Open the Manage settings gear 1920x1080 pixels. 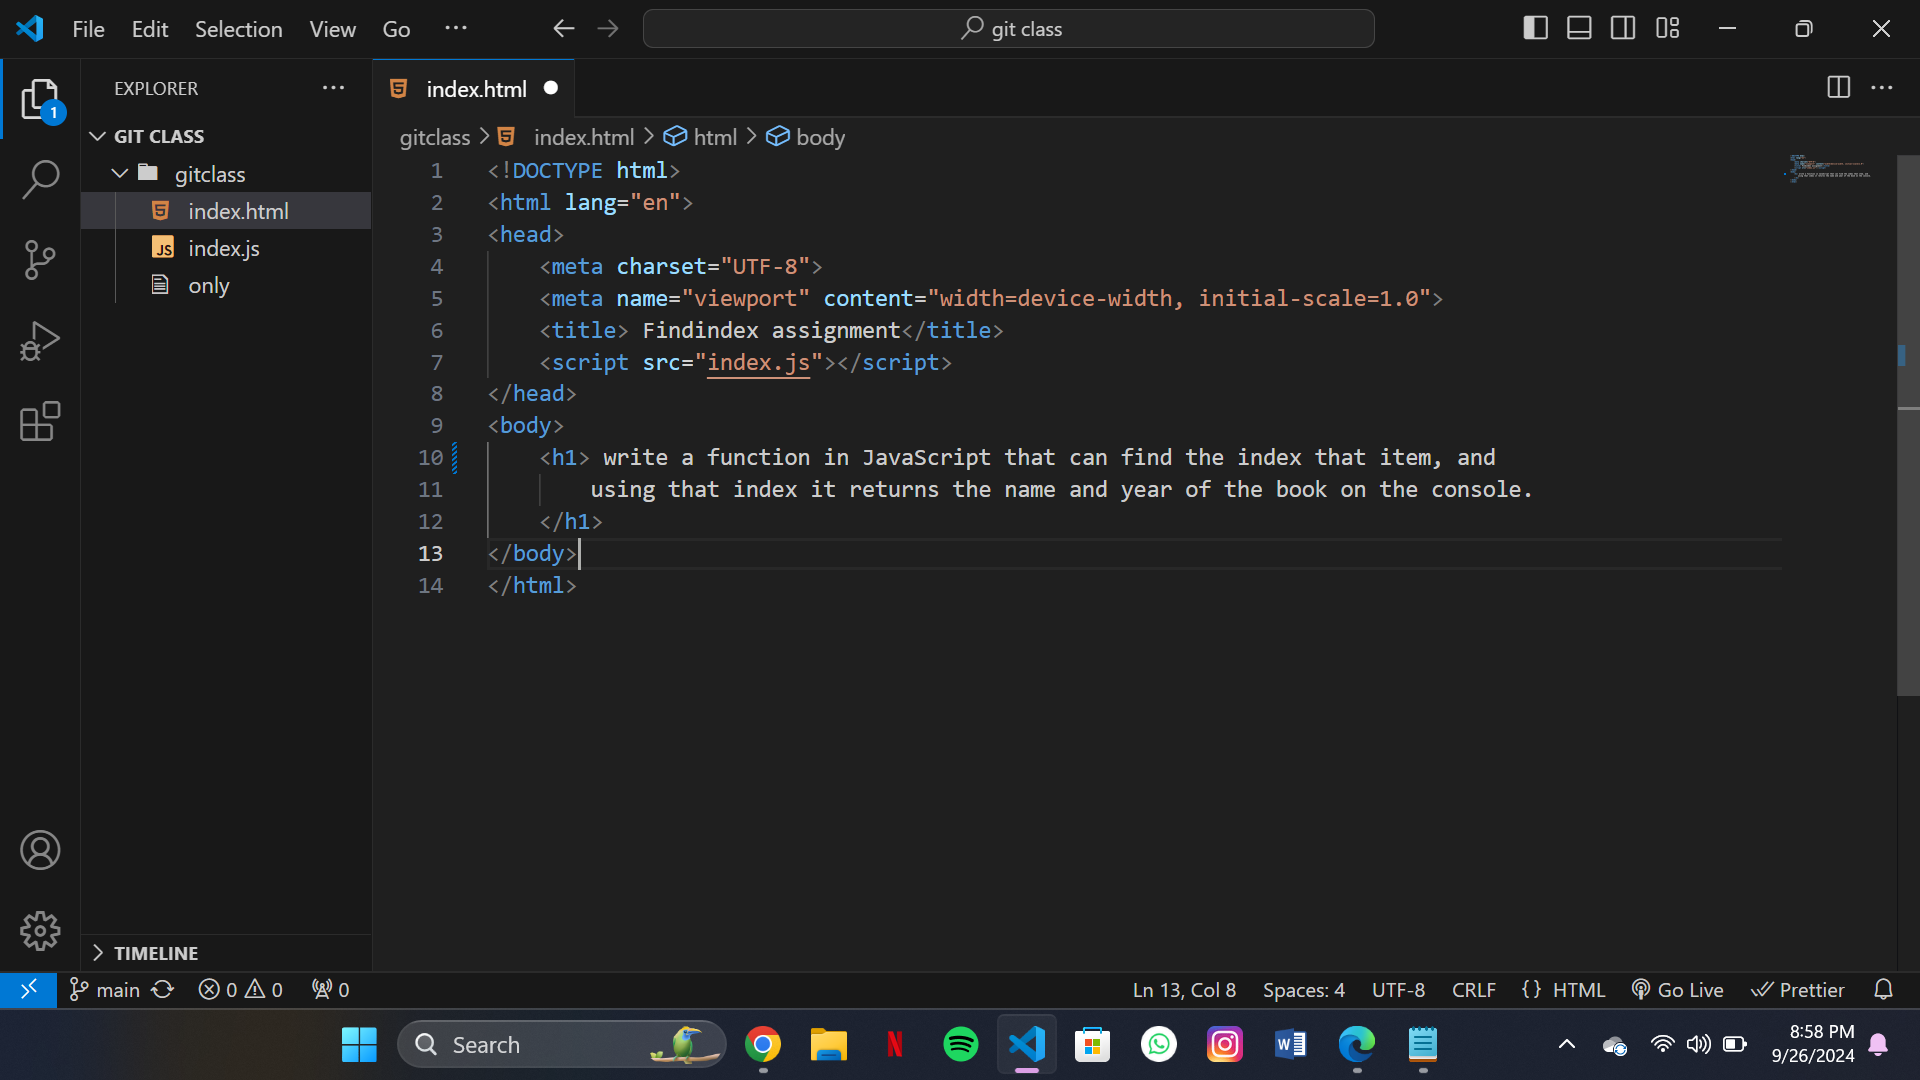pos(40,931)
